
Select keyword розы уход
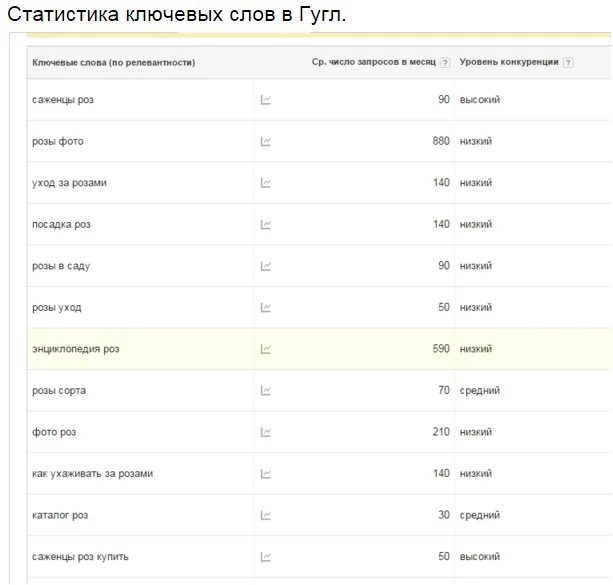click(57, 308)
